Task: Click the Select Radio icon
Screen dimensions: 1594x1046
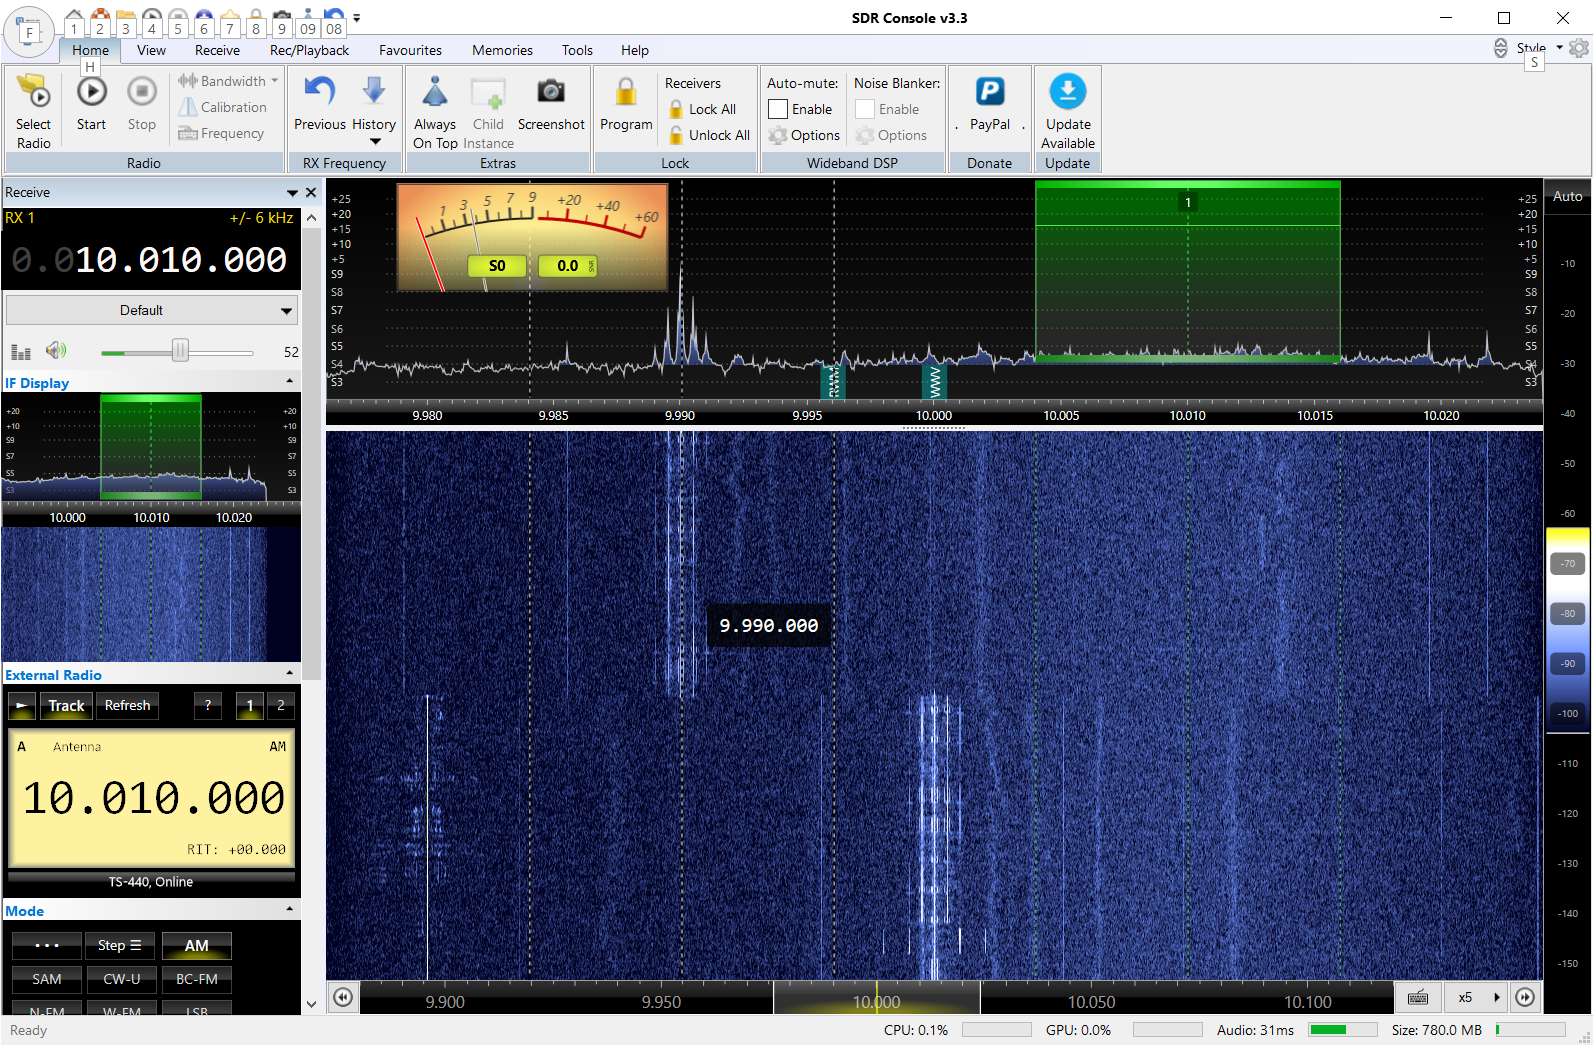Action: 33,93
